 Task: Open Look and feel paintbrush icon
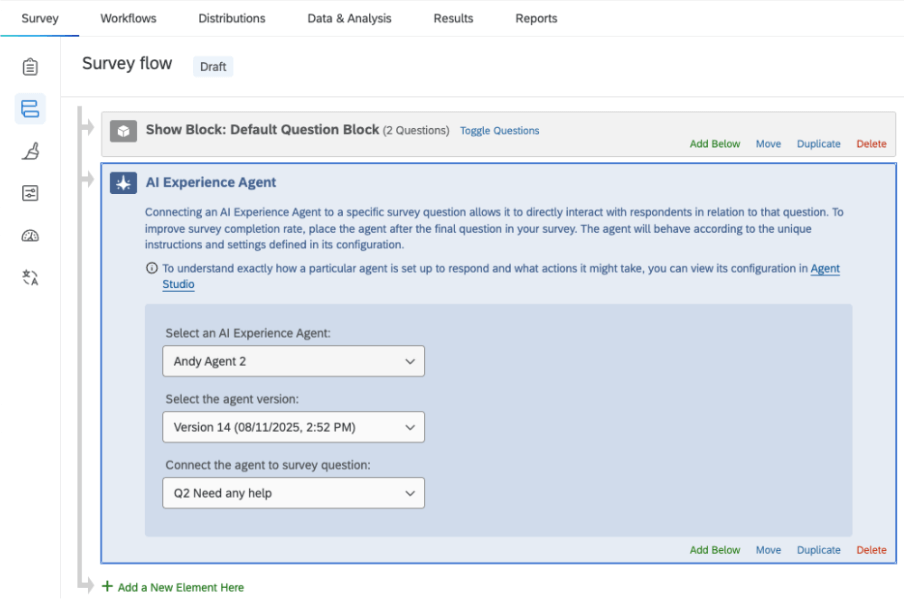click(30, 151)
